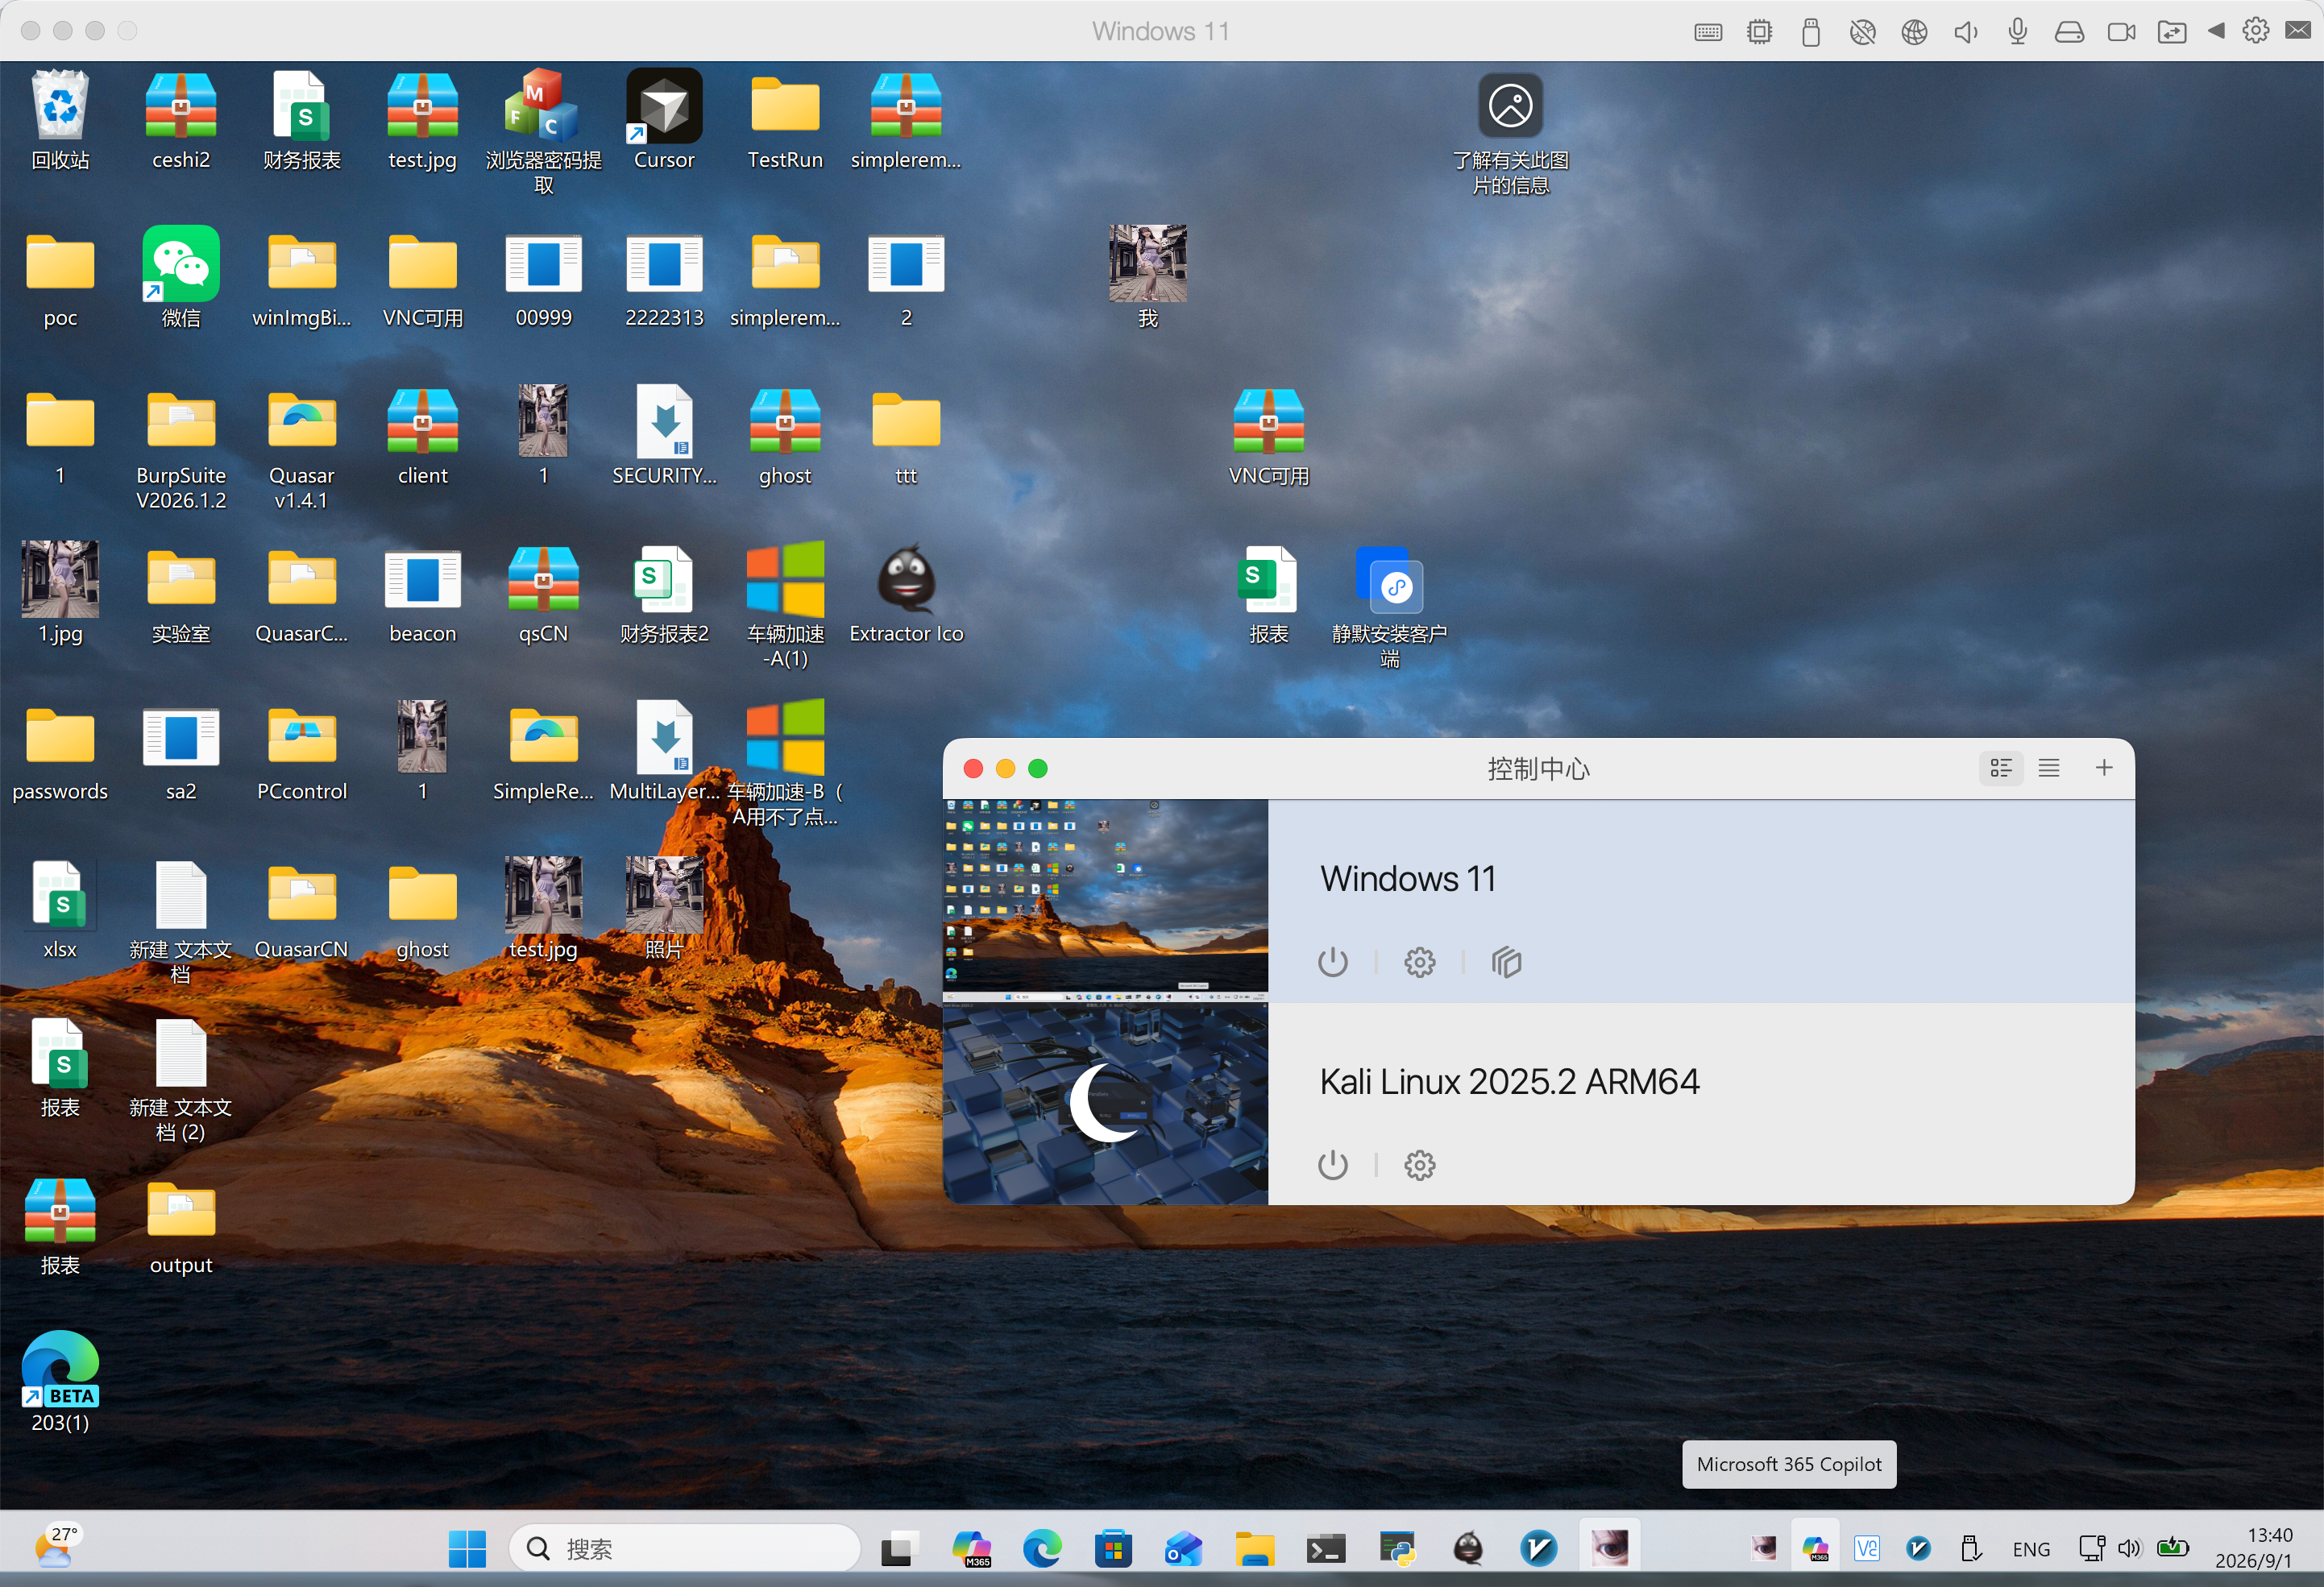Switch 控制中心 to detailed view
2324x1587 pixels.
[2001, 768]
